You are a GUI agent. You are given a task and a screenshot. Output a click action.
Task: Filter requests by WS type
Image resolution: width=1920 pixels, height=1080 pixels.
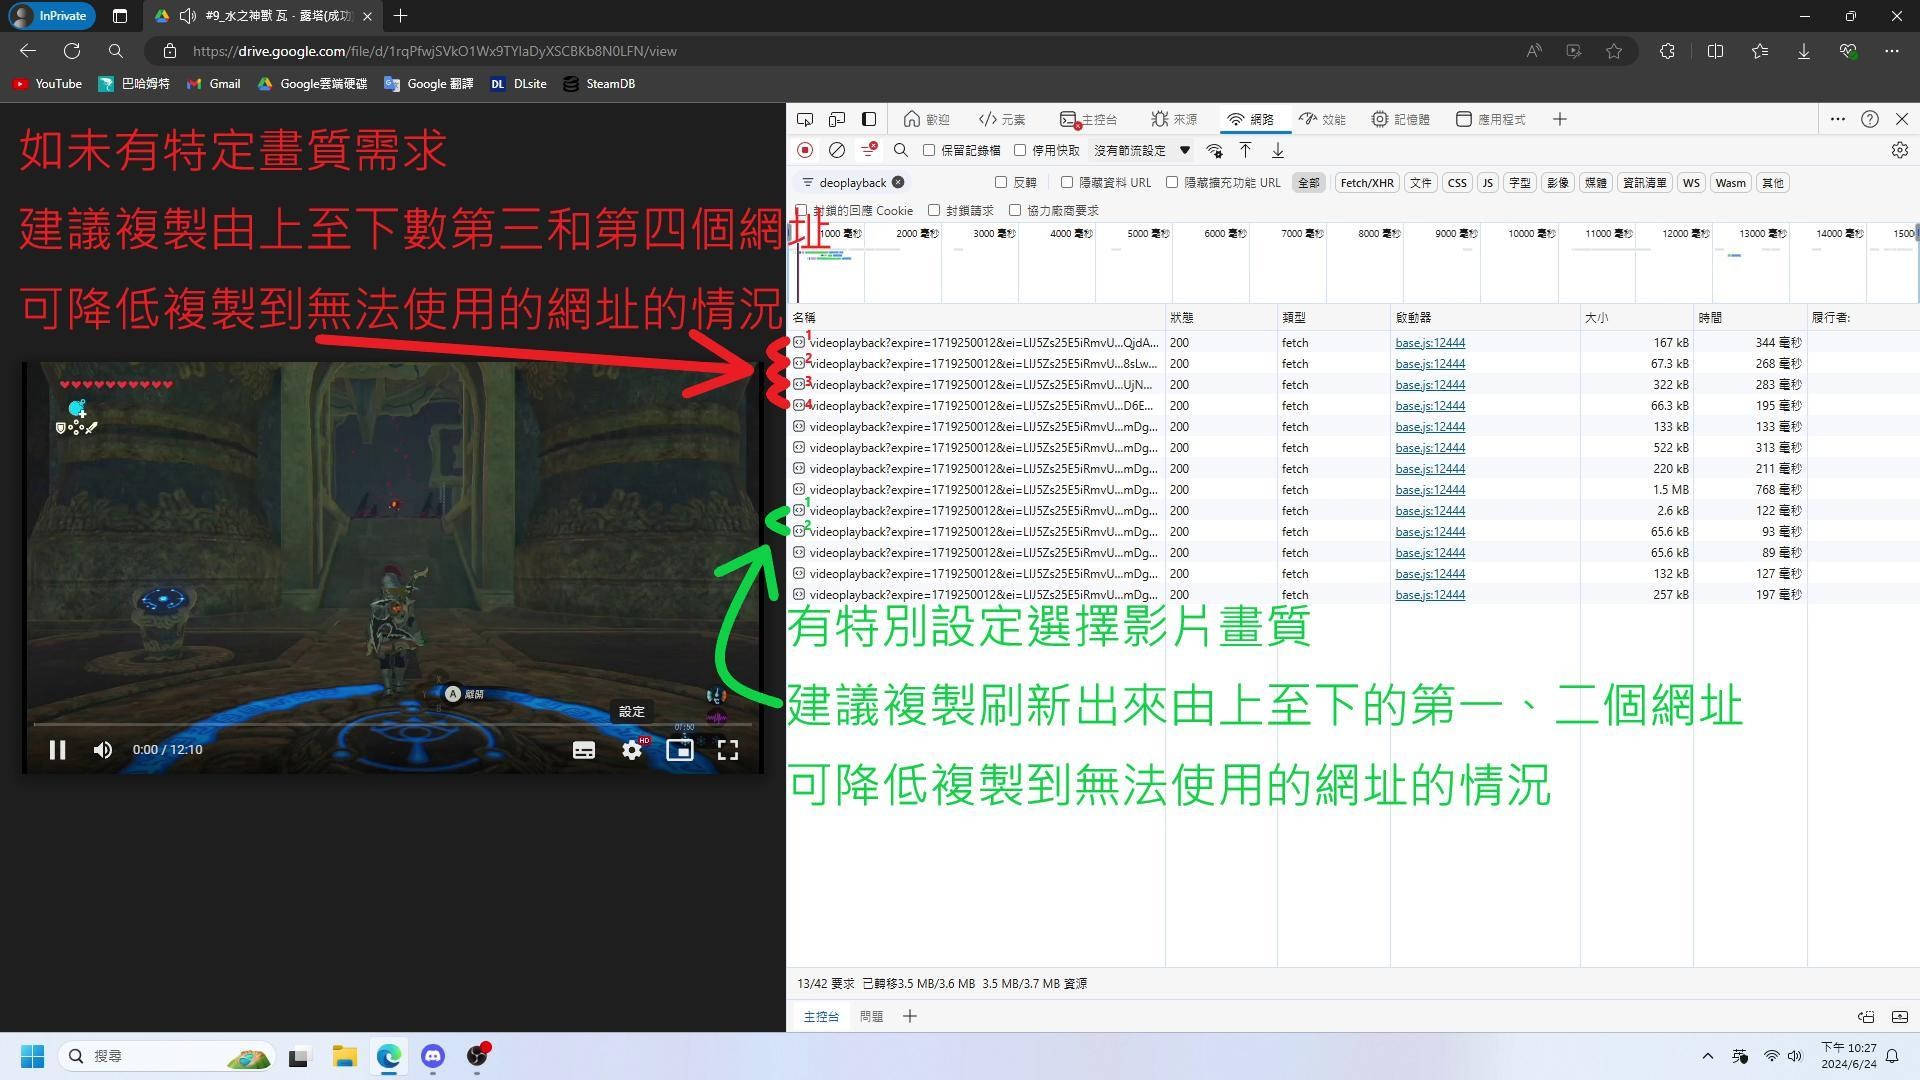click(1691, 182)
